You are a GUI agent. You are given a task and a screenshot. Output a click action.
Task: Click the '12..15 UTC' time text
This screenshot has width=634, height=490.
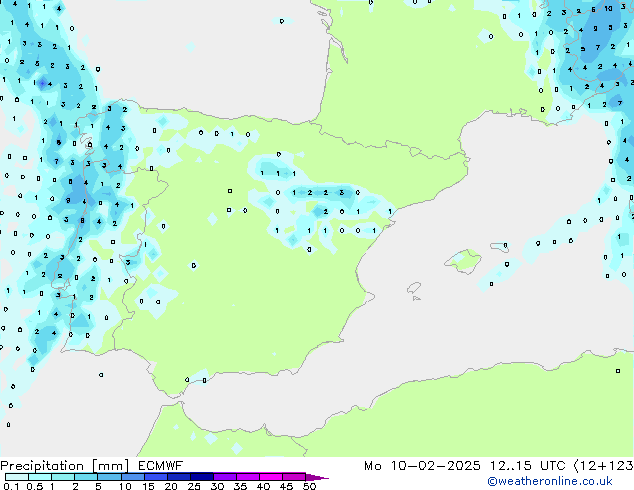click(x=527, y=466)
